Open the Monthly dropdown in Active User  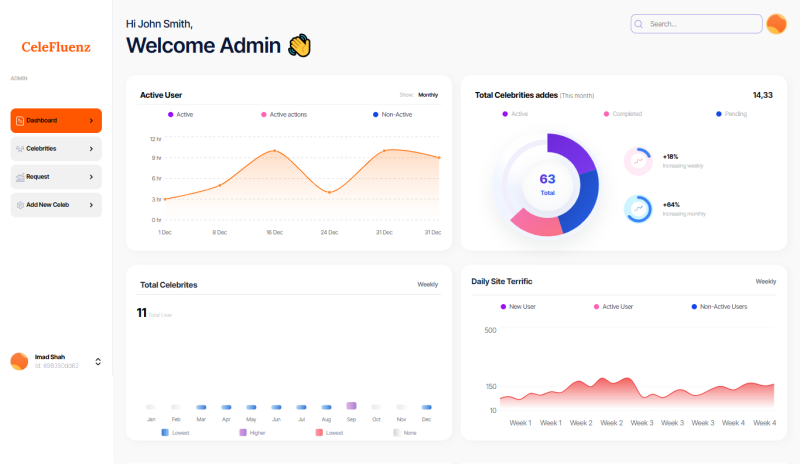tap(428, 95)
